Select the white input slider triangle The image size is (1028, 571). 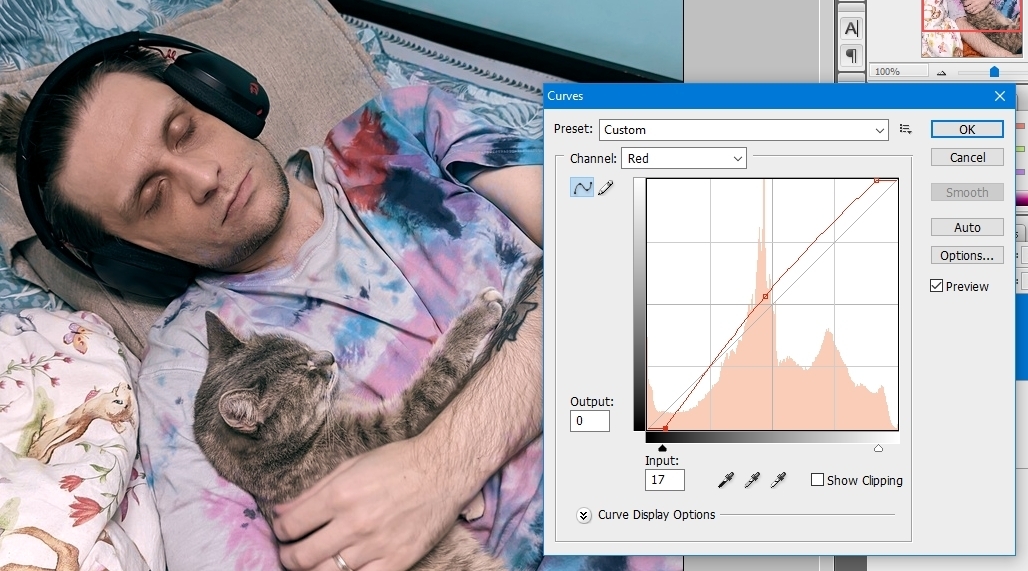point(878,448)
